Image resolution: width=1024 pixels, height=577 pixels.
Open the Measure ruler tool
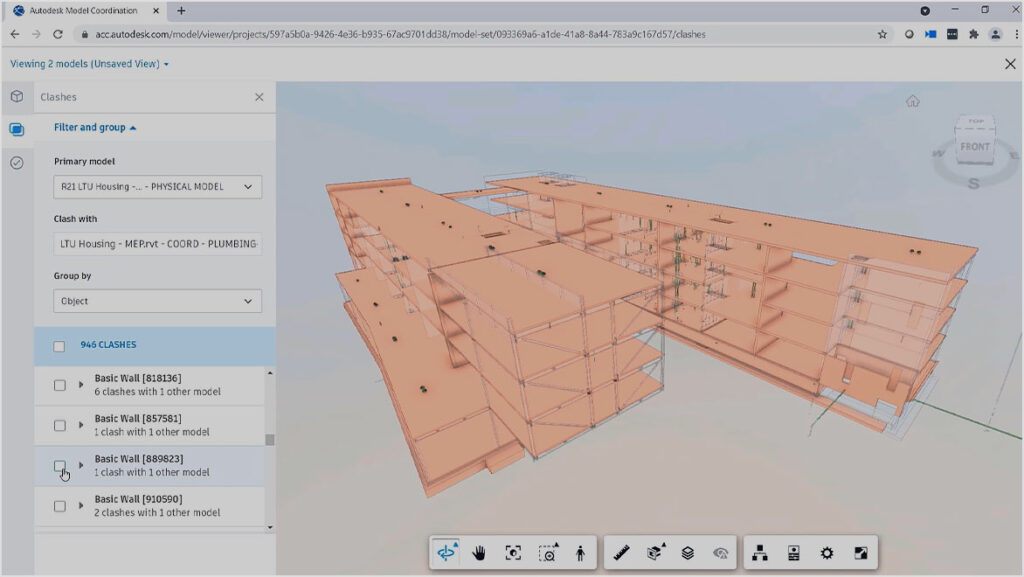tap(621, 553)
